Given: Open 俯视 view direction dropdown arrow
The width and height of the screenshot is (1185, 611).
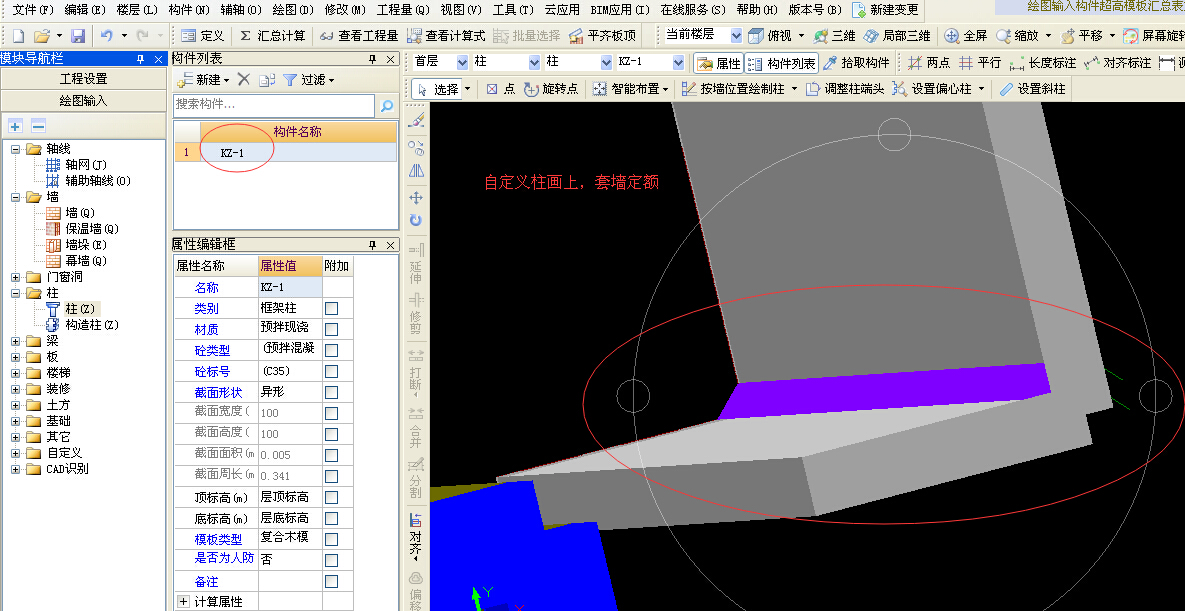Looking at the screenshot, I should (x=801, y=36).
